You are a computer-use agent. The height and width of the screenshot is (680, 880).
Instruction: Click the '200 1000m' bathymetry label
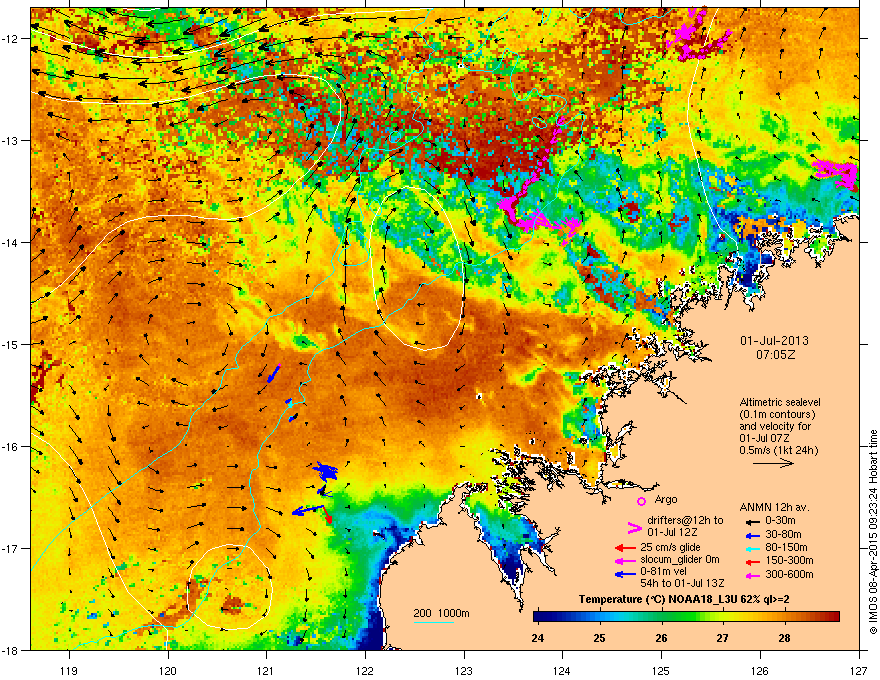coord(441,613)
